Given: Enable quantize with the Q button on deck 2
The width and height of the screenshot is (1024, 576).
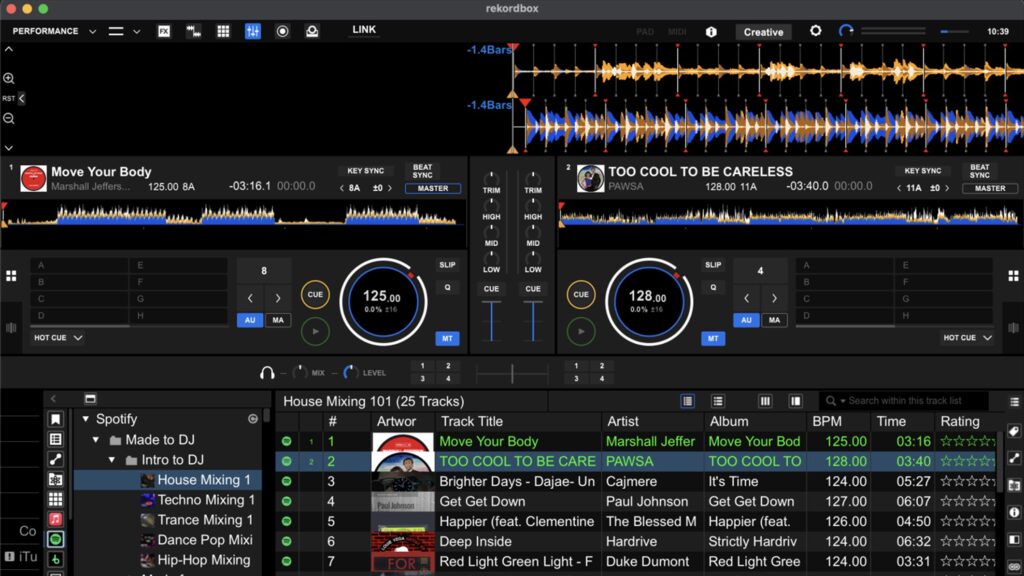Looking at the screenshot, I should click(x=713, y=288).
